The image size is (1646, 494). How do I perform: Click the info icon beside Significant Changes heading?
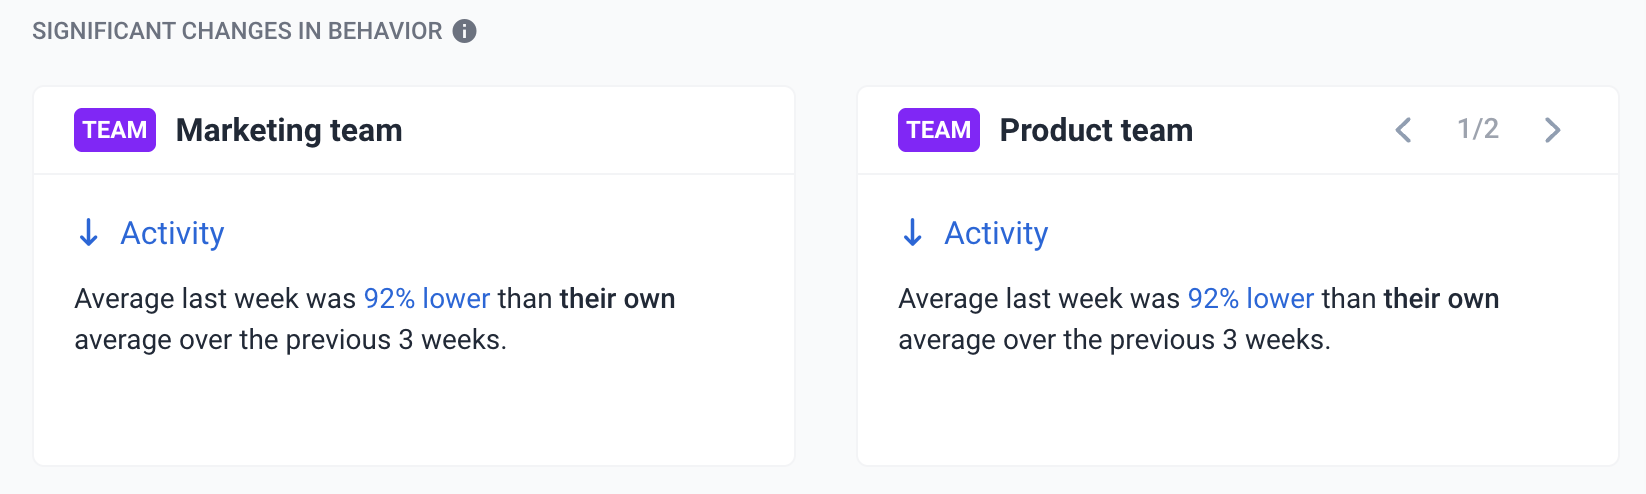pos(464,31)
